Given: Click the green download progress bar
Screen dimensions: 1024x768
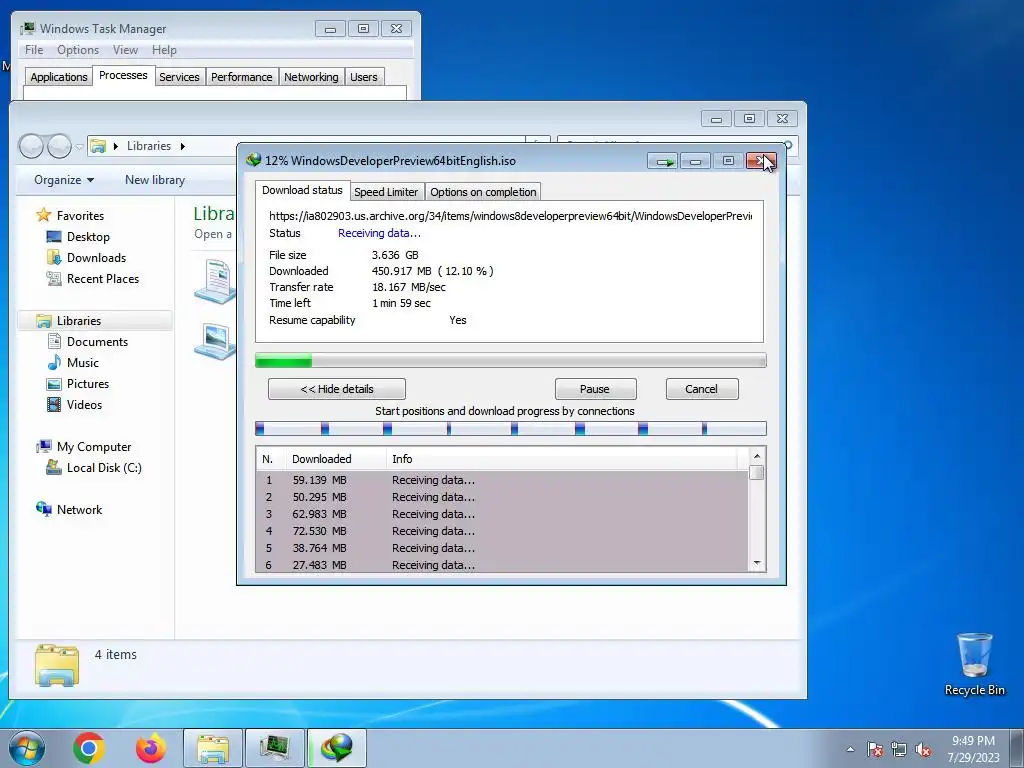Looking at the screenshot, I should [511, 360].
